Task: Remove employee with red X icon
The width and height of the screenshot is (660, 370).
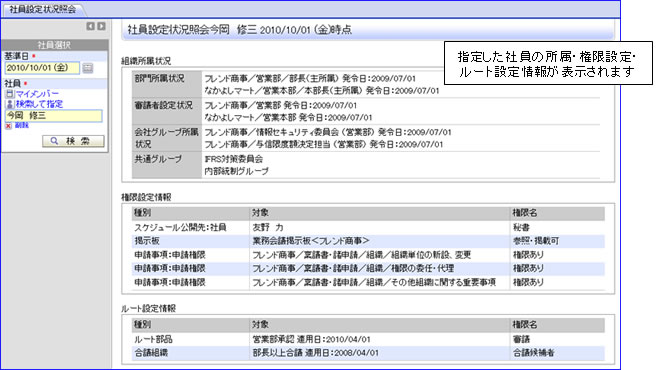Action: coord(8,126)
